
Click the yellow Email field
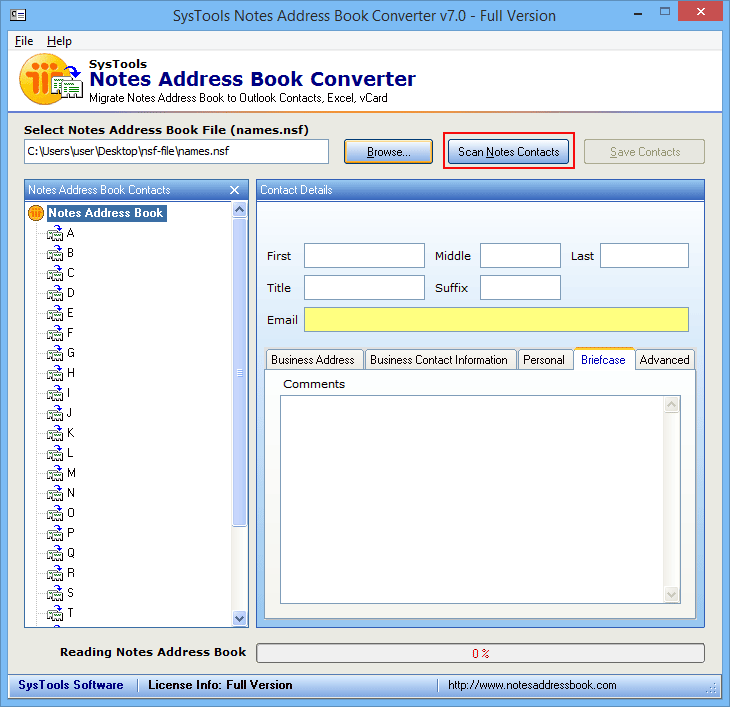496,320
